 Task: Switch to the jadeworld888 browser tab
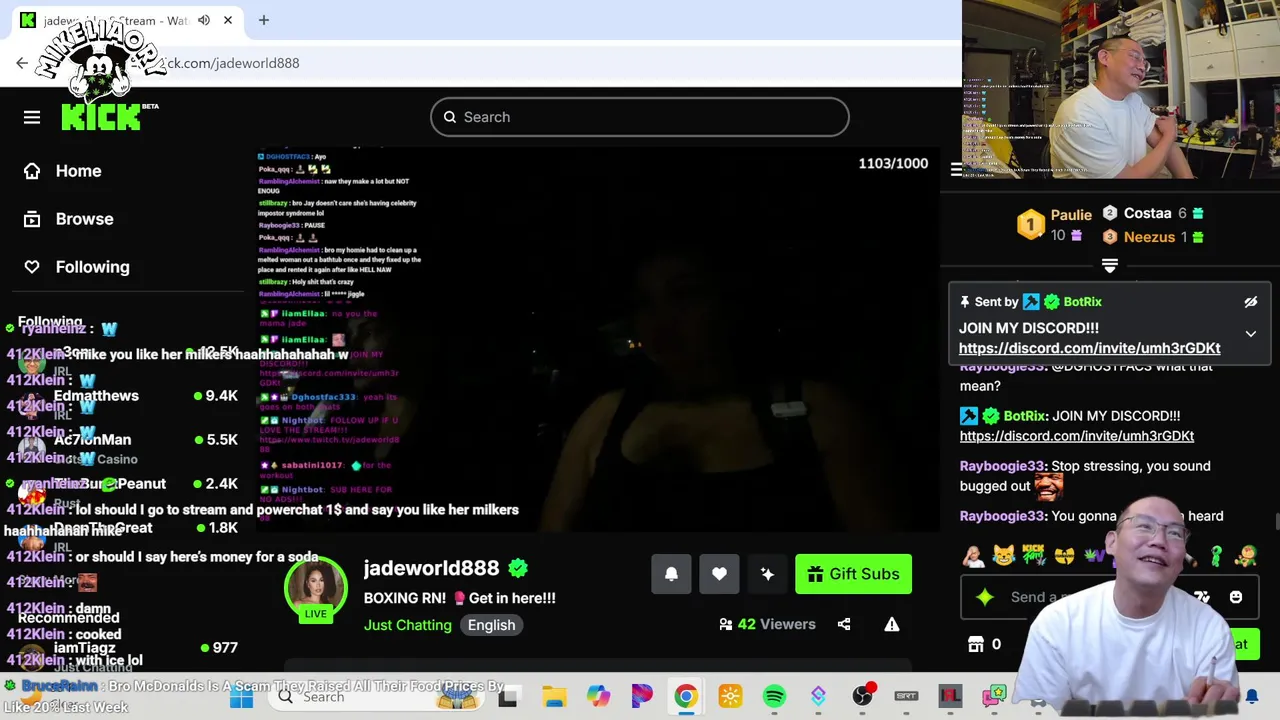pos(130,20)
